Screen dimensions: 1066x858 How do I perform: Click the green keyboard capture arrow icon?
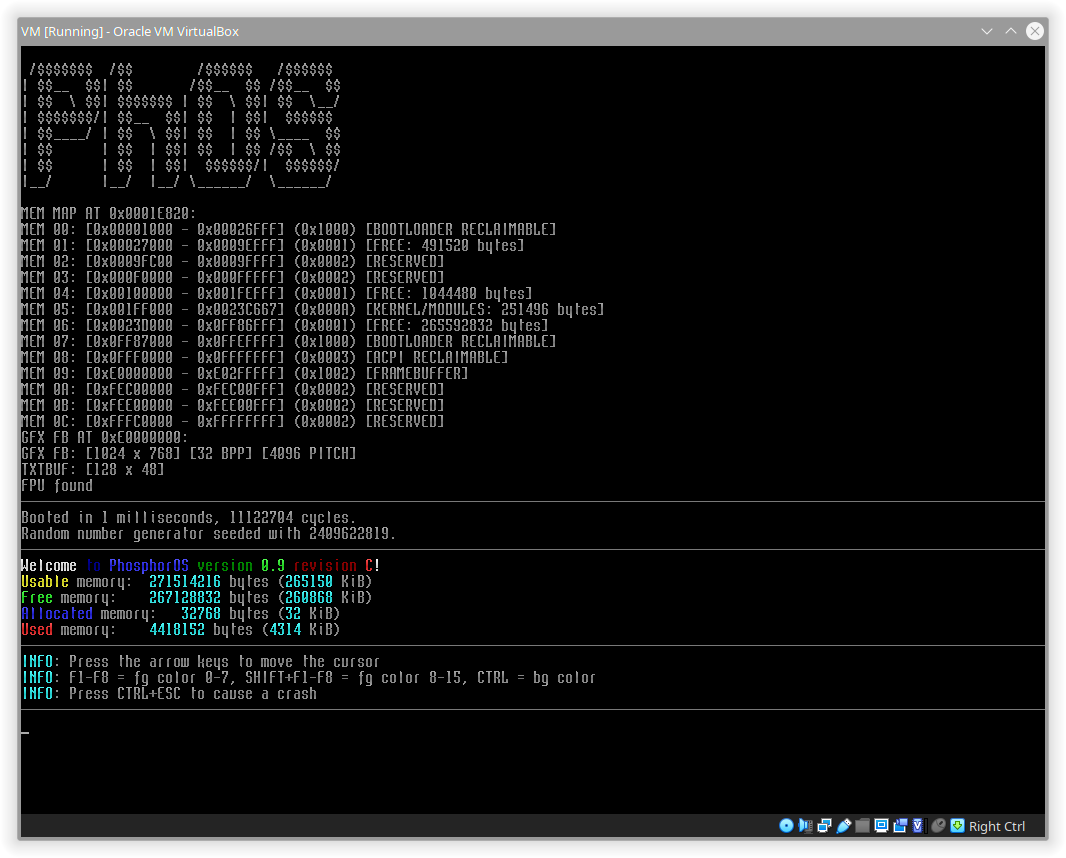point(957,825)
